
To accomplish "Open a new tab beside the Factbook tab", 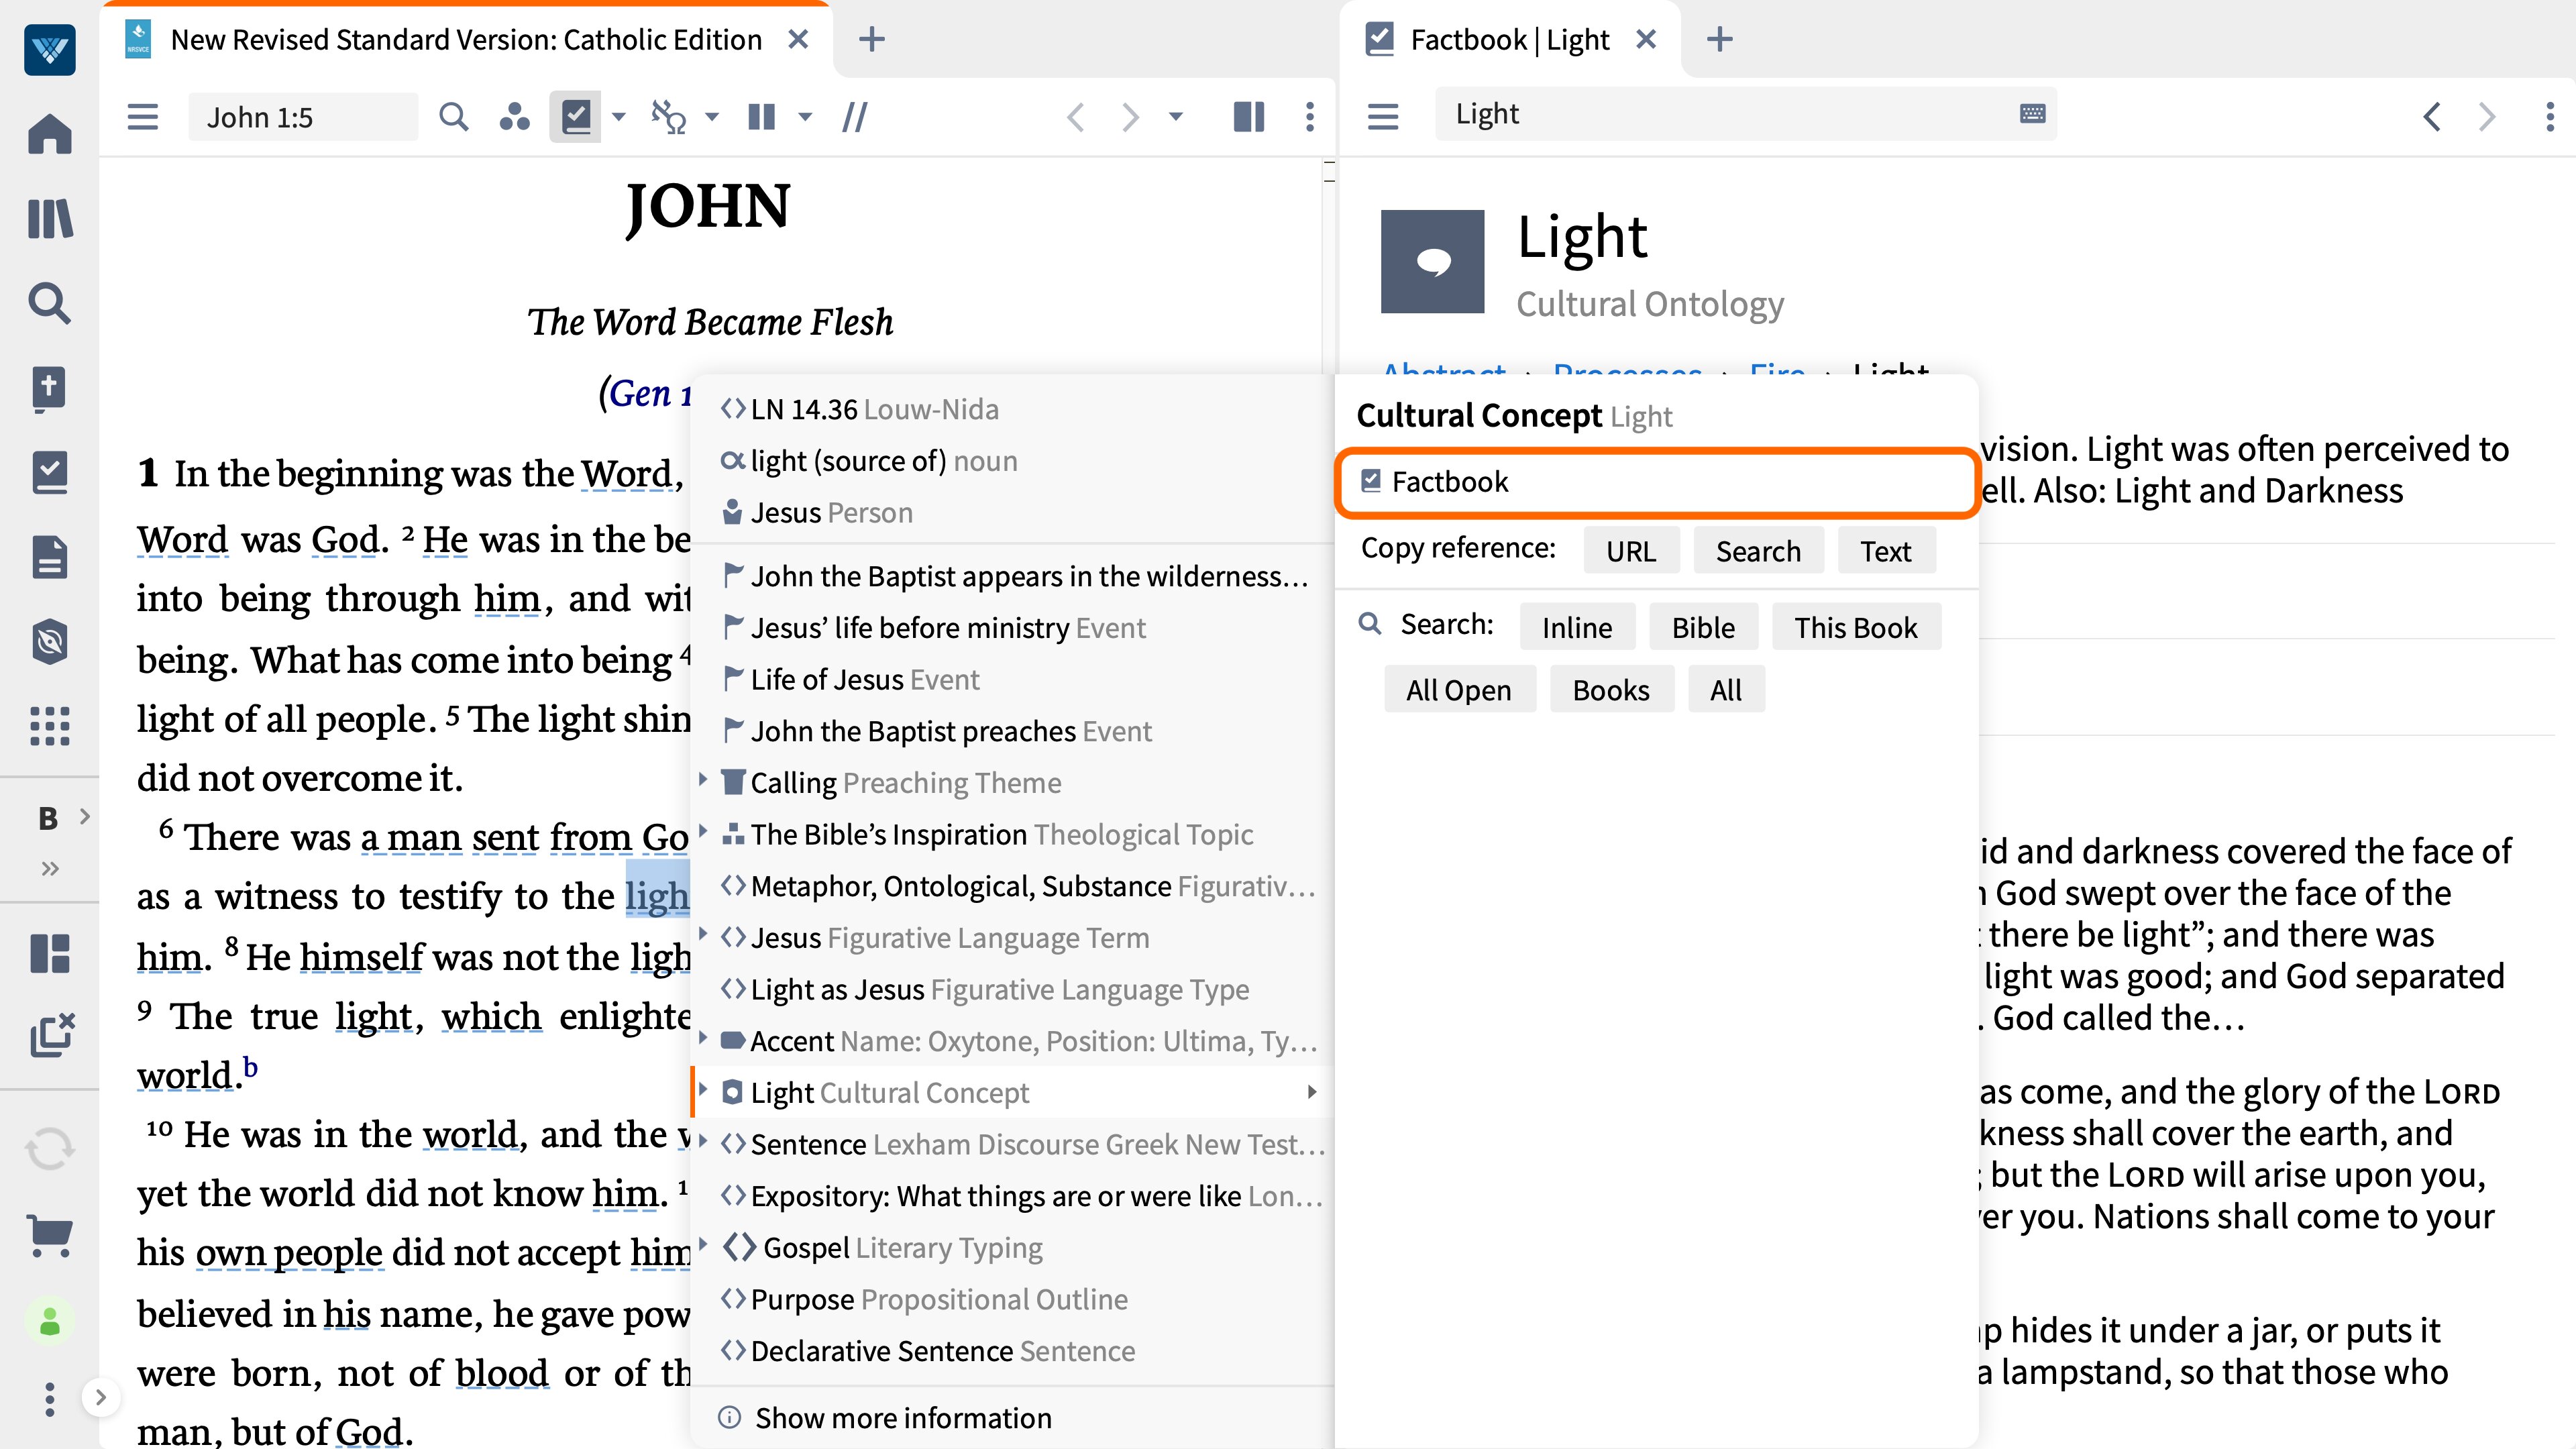I will [1719, 40].
